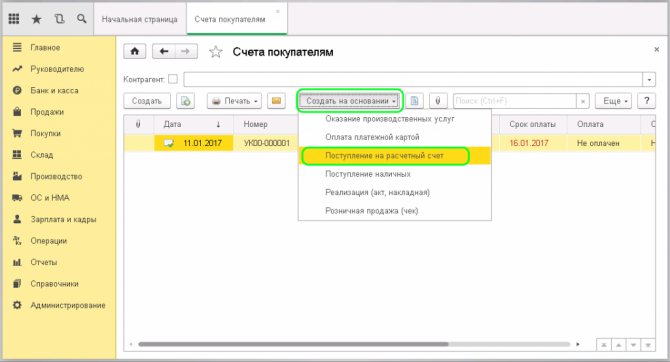Click the paperclip column header in table
670x362 pixels.
pos(138,124)
